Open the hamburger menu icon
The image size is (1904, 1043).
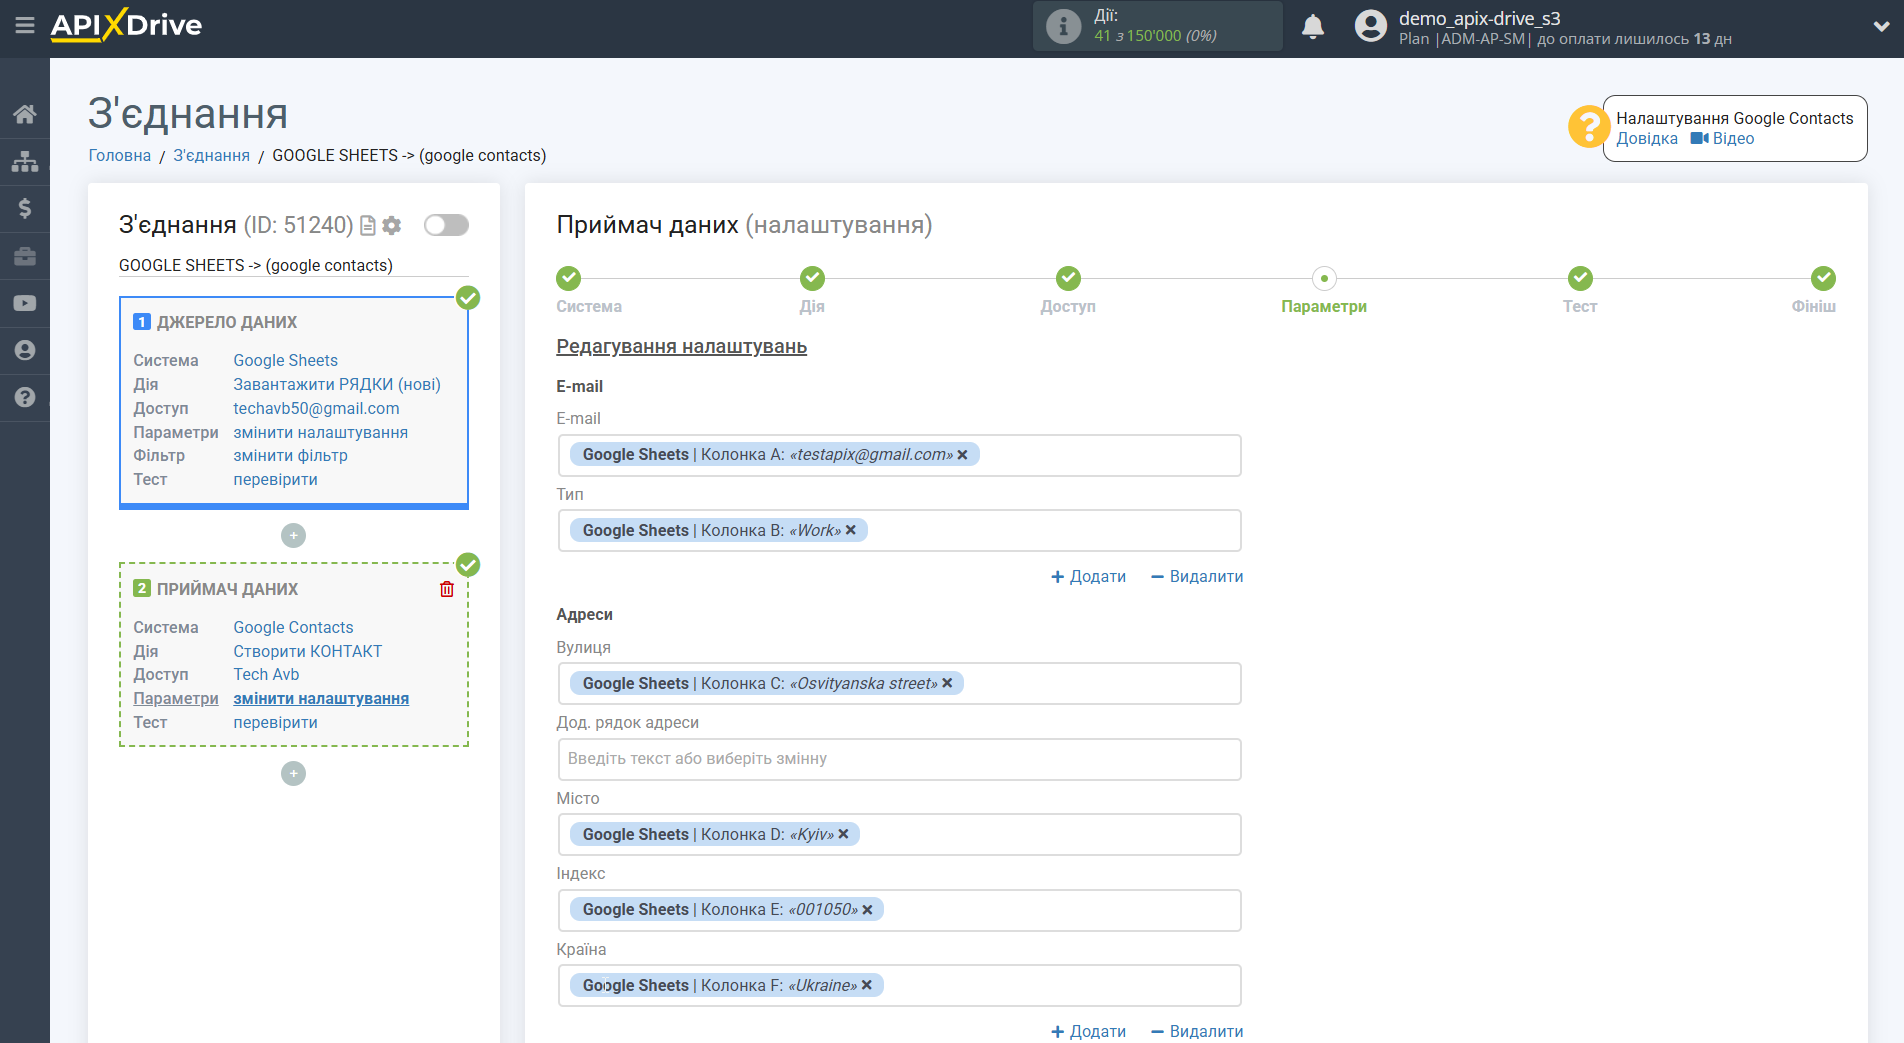click(x=25, y=25)
